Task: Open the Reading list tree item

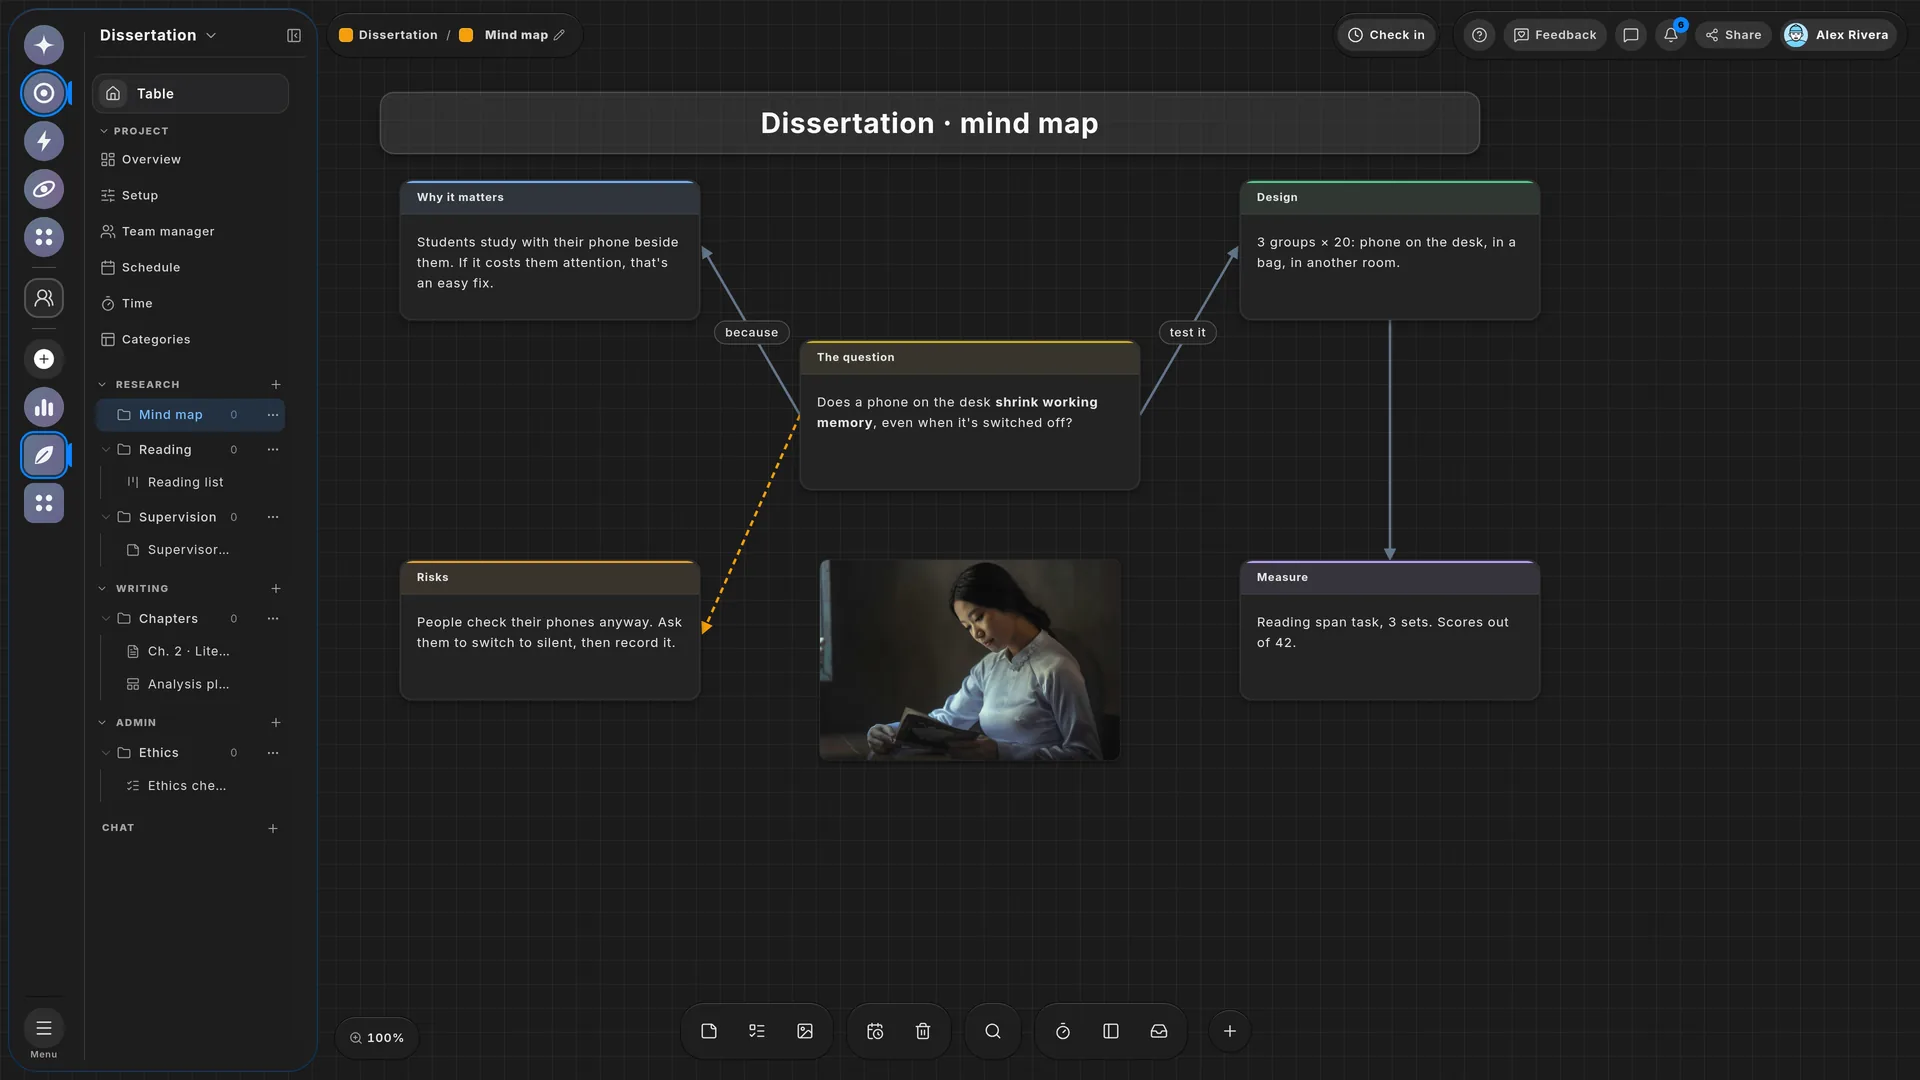Action: pos(186,482)
